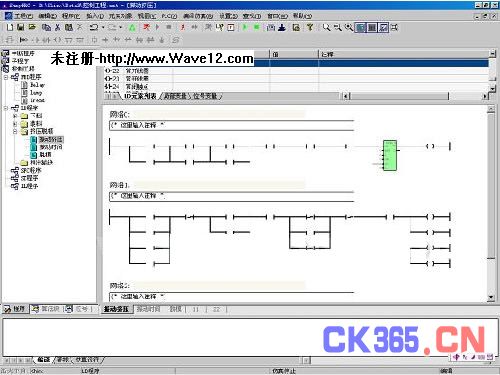500x375 pixels.
Task: Click the network 0 comment input field
Action: tap(232, 125)
